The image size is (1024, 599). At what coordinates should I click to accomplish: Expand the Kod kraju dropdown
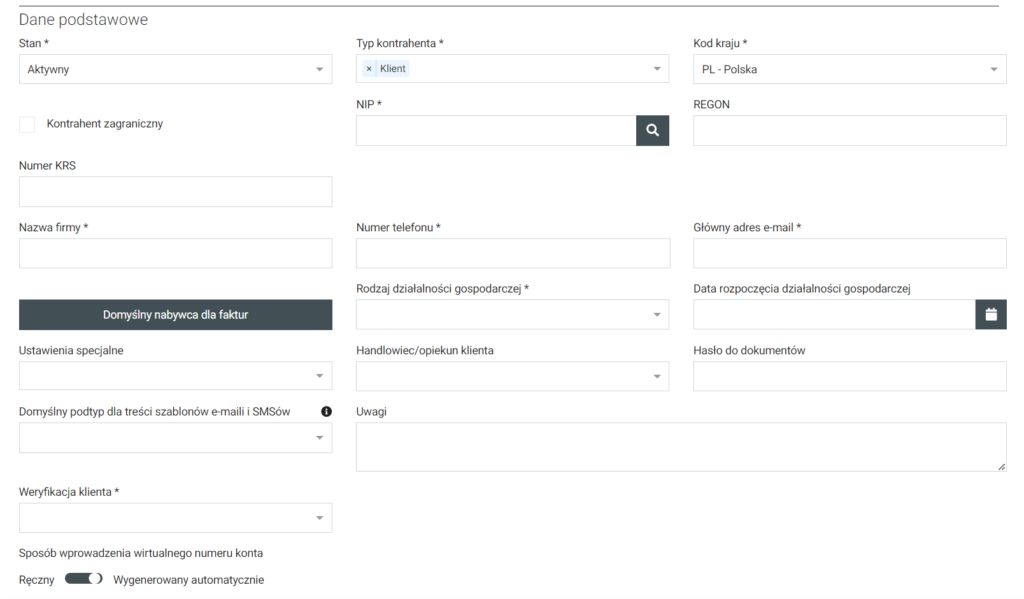click(849, 69)
